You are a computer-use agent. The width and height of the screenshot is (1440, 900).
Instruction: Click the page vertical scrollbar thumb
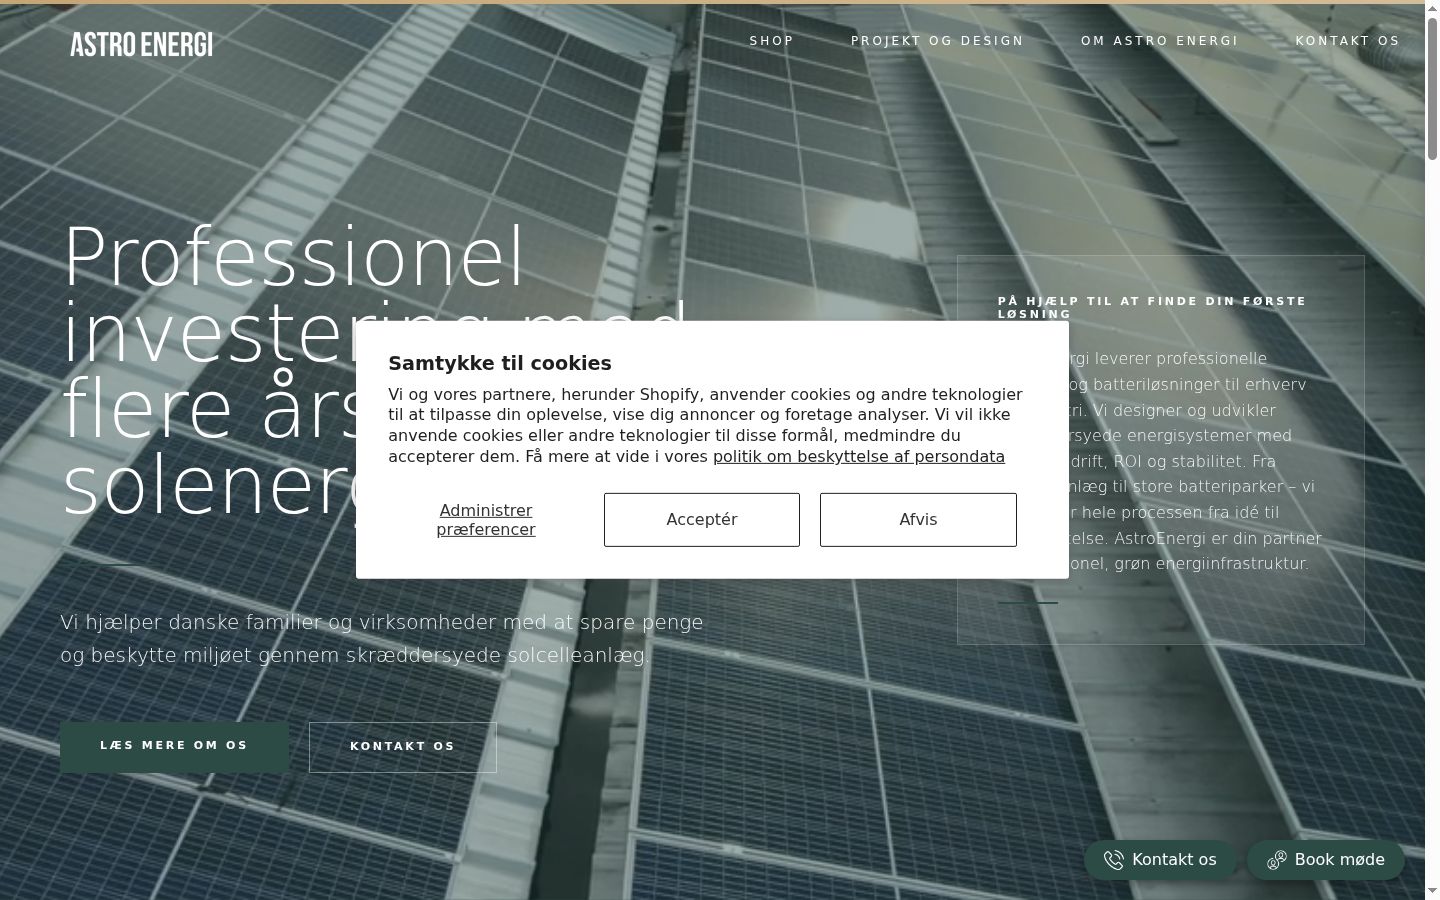point(1432,88)
